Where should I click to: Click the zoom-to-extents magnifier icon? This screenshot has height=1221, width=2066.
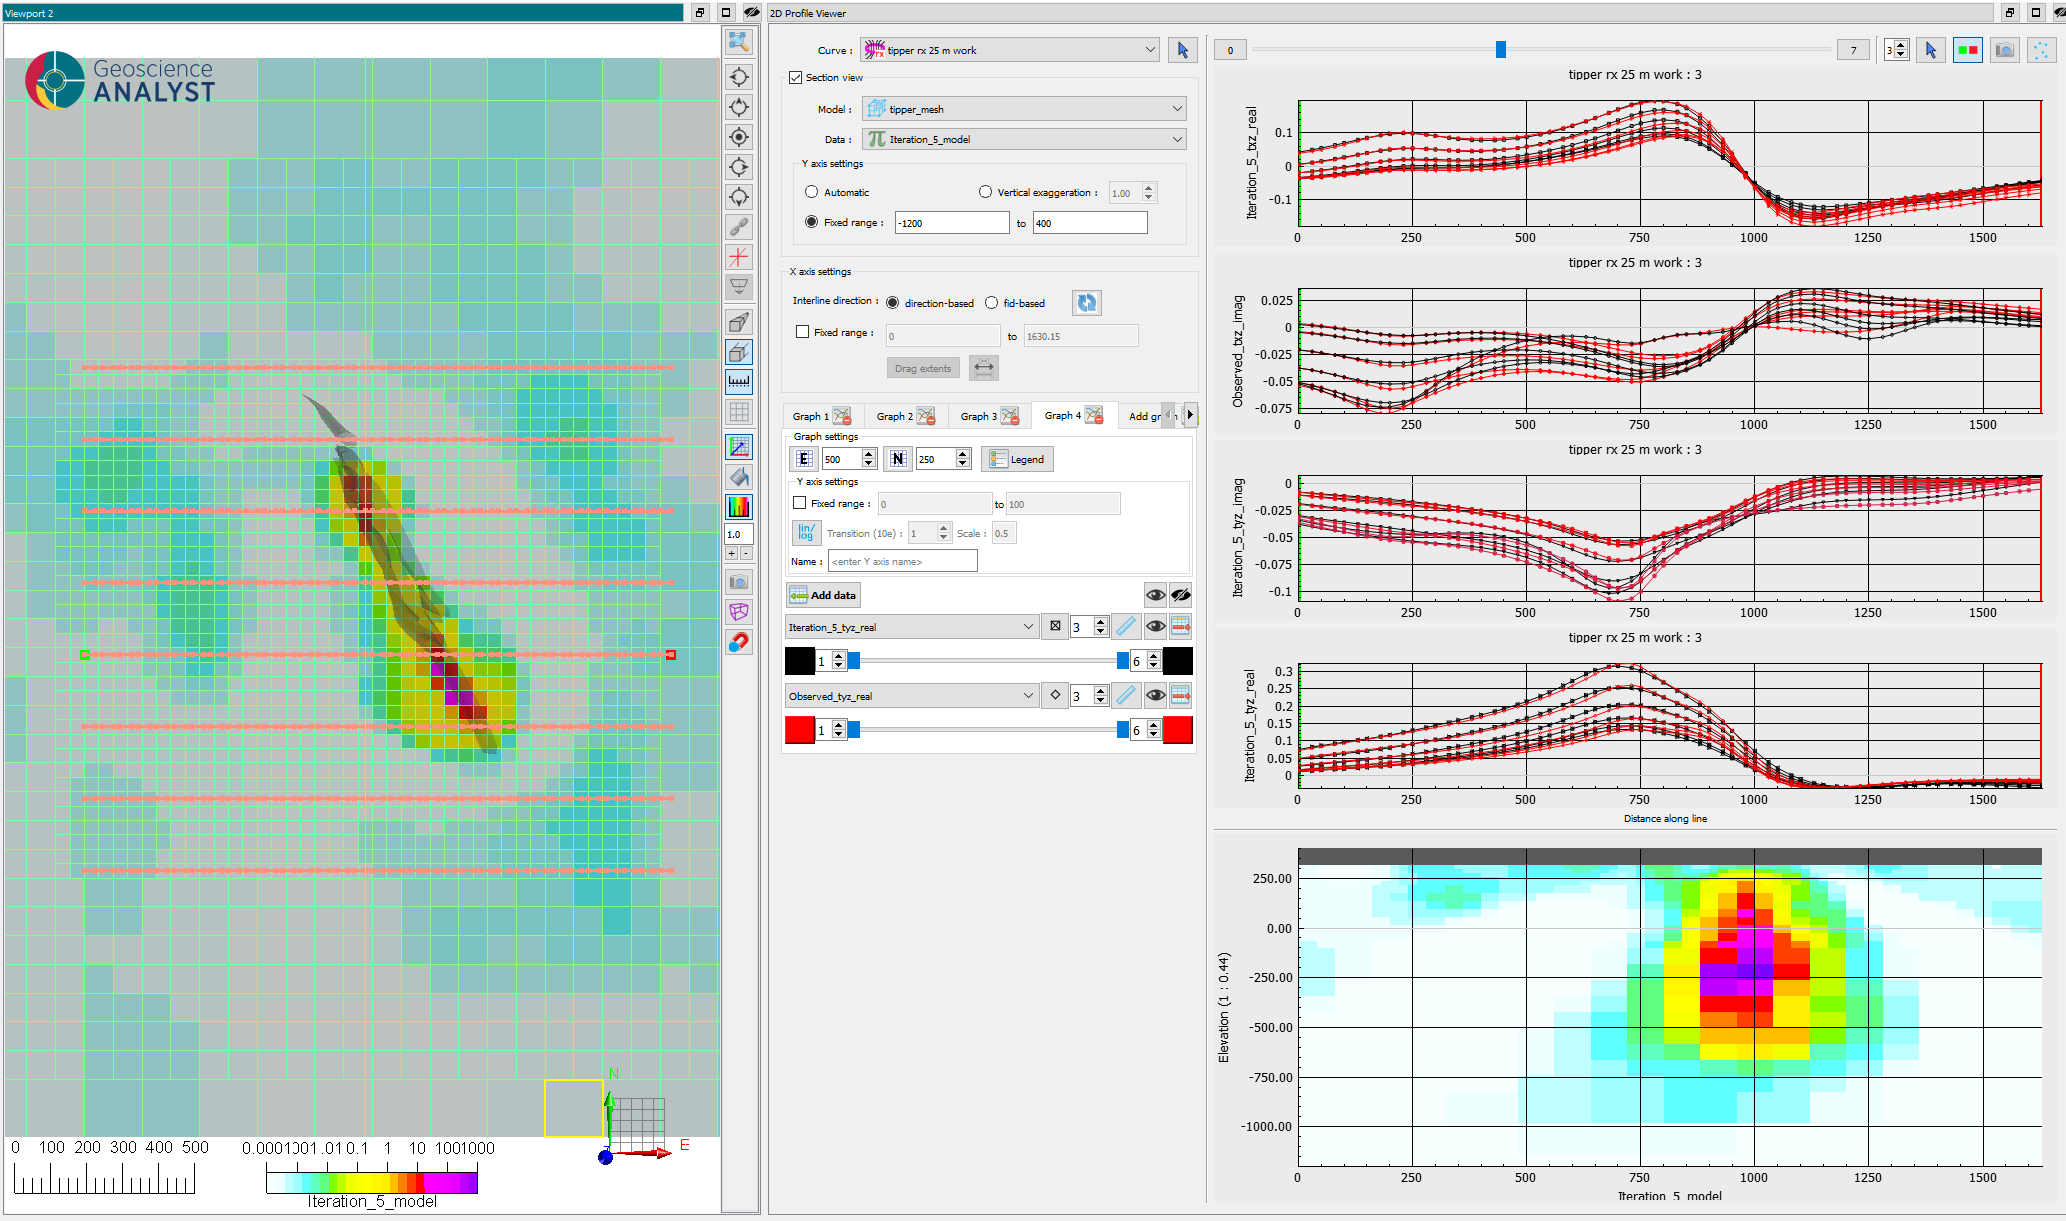[x=739, y=41]
